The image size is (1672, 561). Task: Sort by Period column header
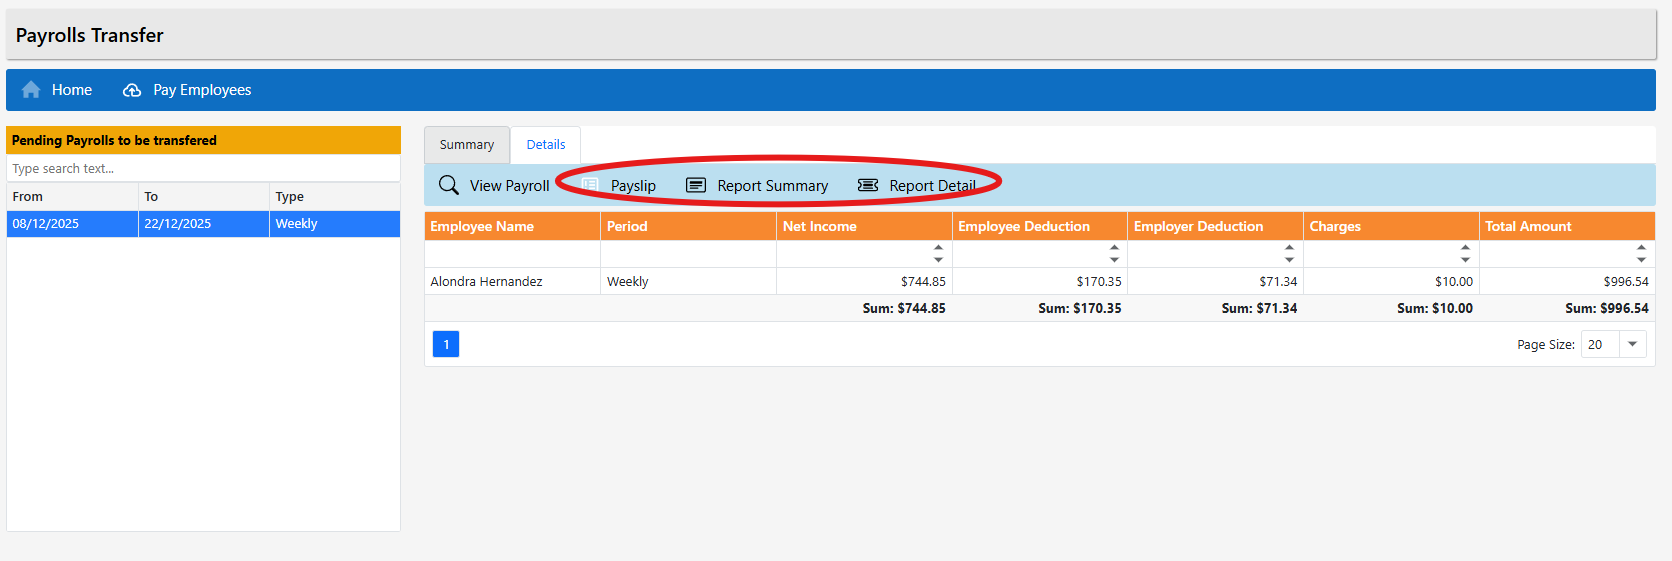coord(688,226)
